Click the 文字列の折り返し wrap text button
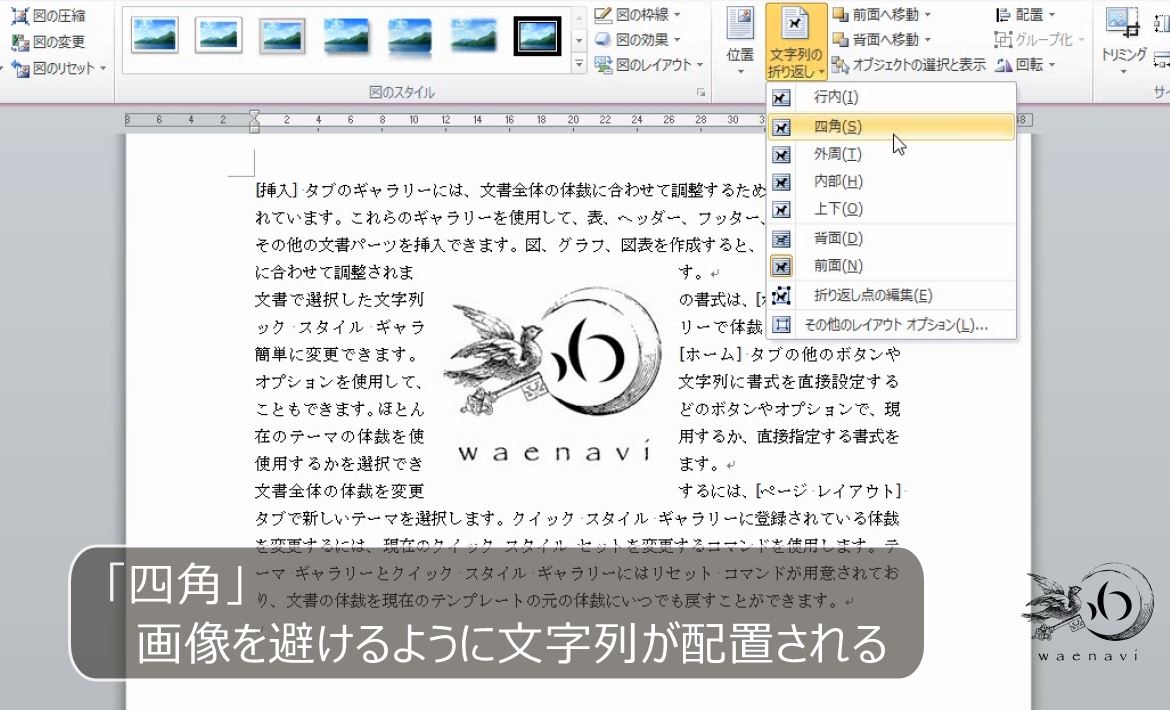Viewport: 1170px width, 710px height. [x=795, y=42]
